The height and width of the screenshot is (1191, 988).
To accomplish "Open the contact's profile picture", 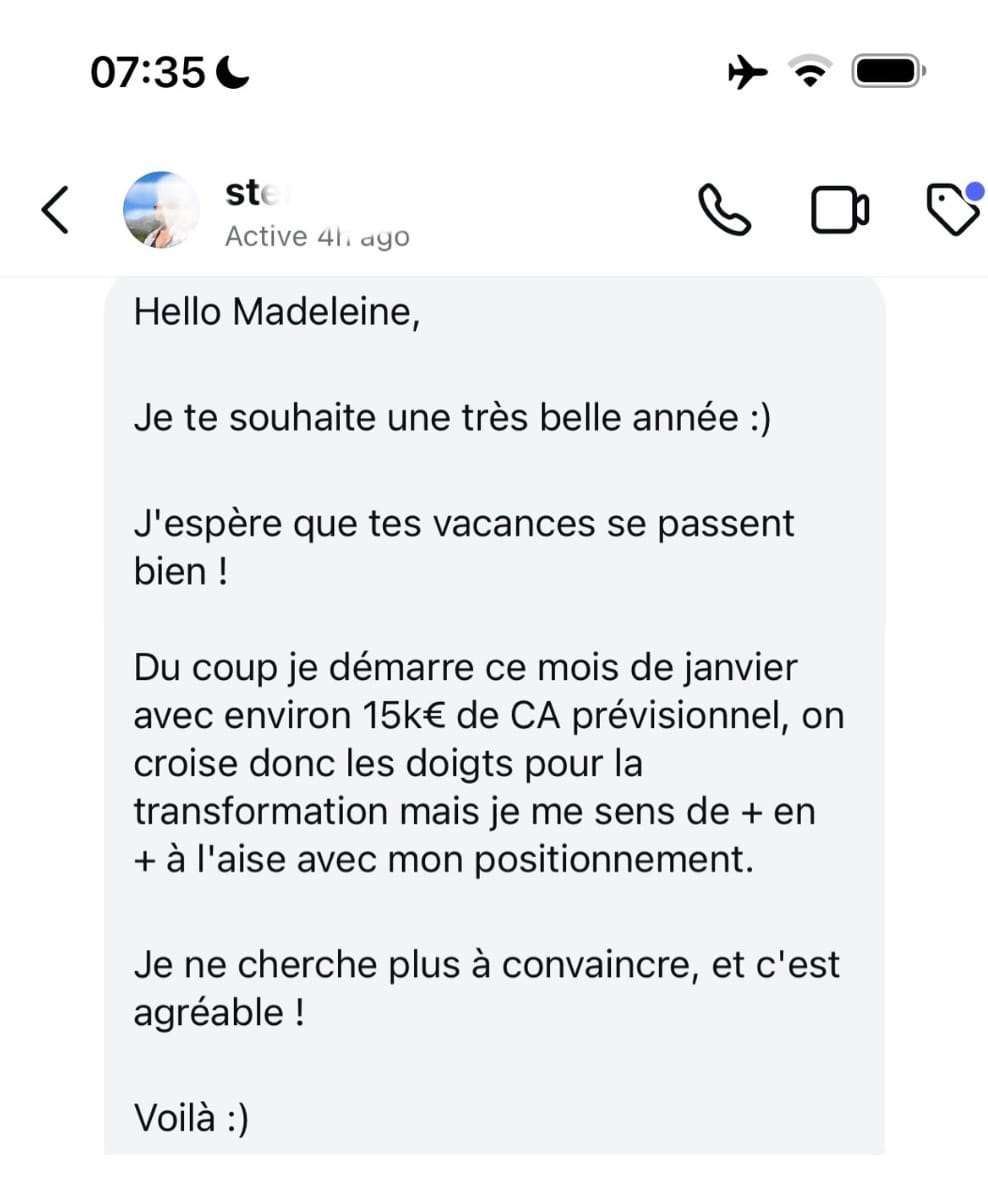I will click(161, 210).
